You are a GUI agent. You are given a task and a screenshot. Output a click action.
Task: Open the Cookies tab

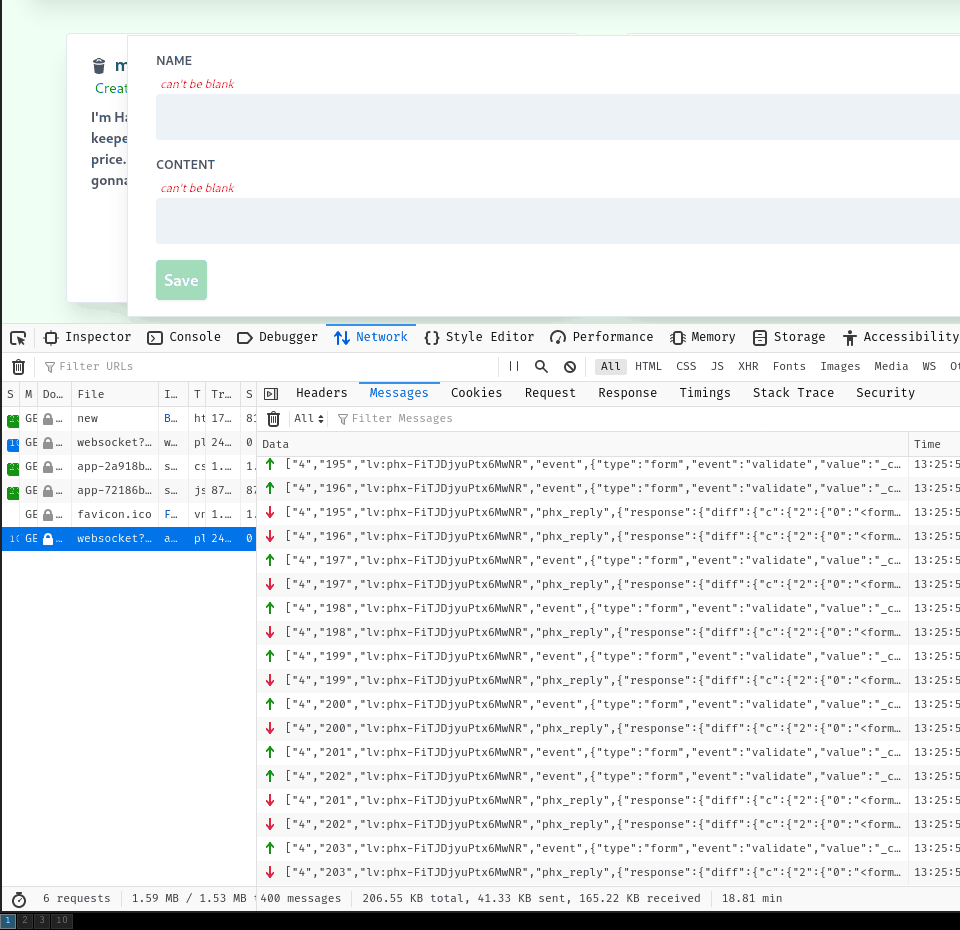(x=476, y=393)
